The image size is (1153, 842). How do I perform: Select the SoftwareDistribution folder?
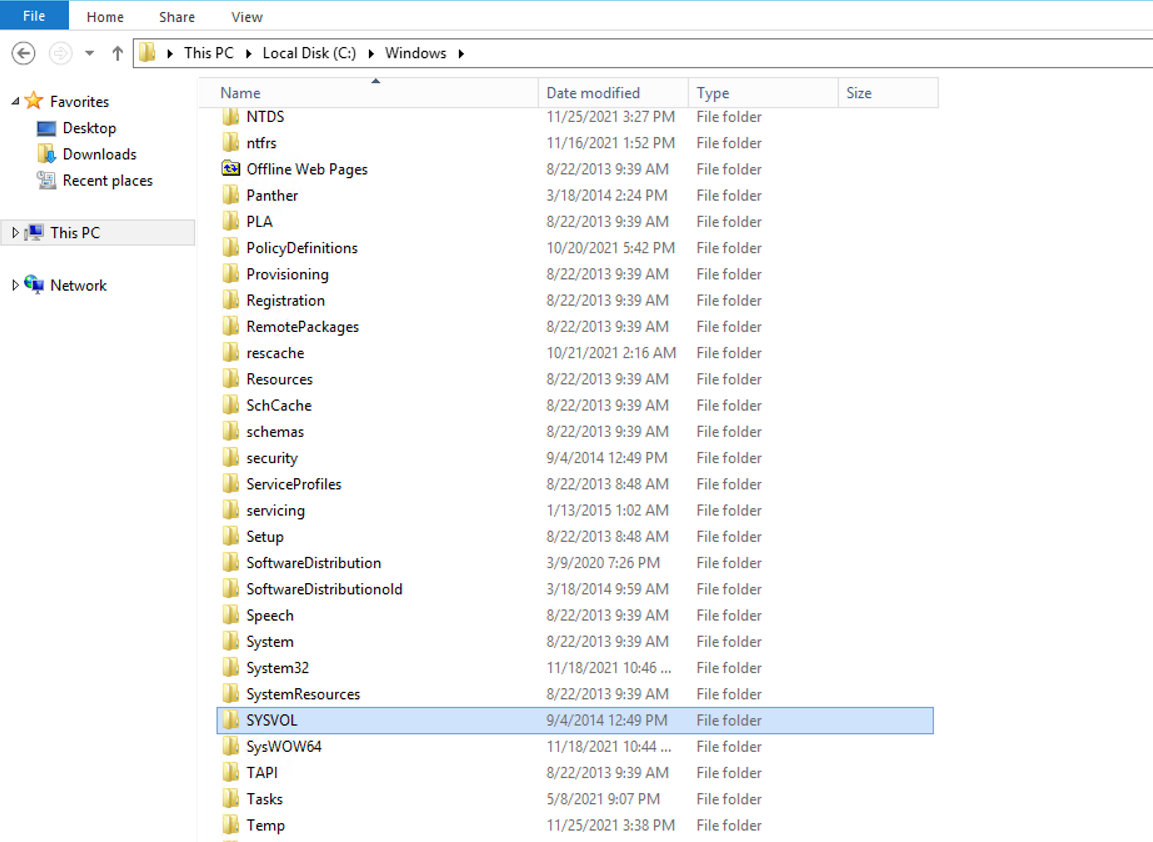tap(313, 563)
